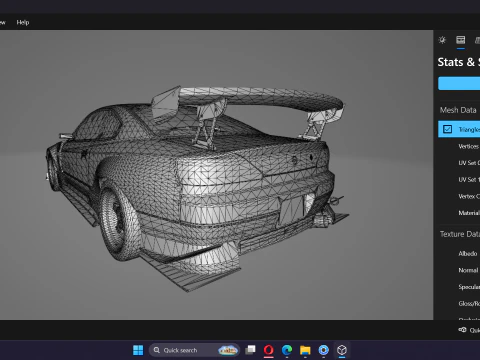Launch Opera browser from the taskbar
The width and height of the screenshot is (480, 360).
point(269,350)
